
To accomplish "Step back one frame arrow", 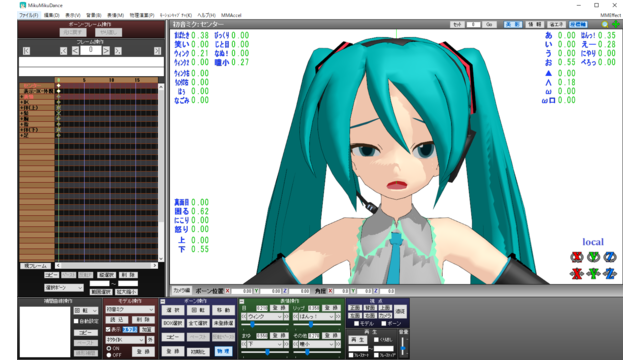I will click(76, 51).
